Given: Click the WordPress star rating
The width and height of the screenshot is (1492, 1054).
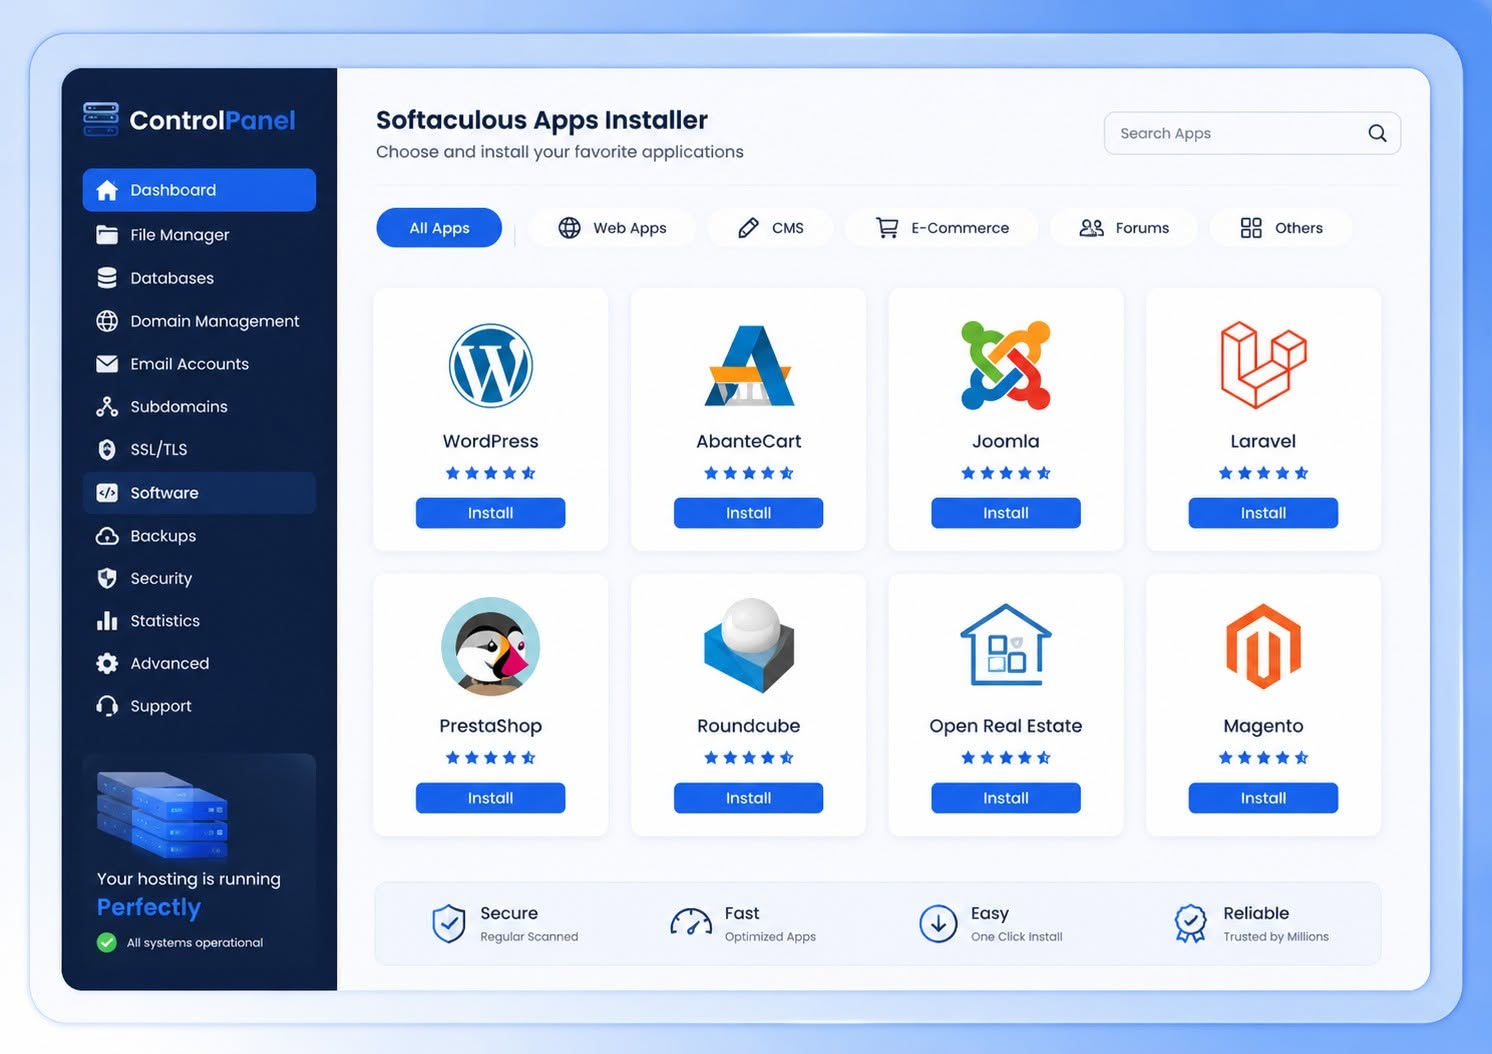Looking at the screenshot, I should [490, 473].
